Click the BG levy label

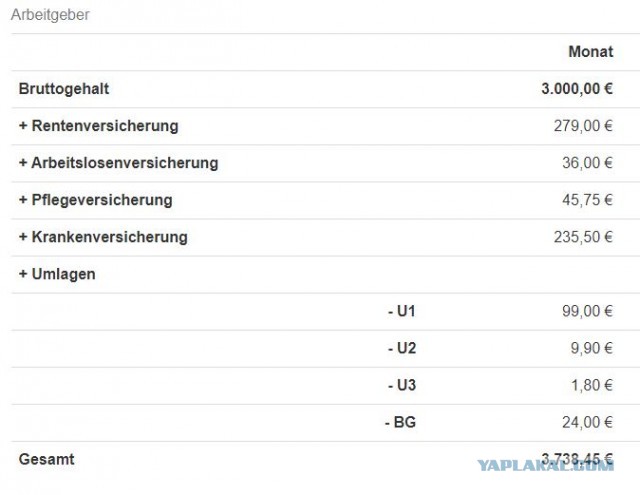coord(400,422)
